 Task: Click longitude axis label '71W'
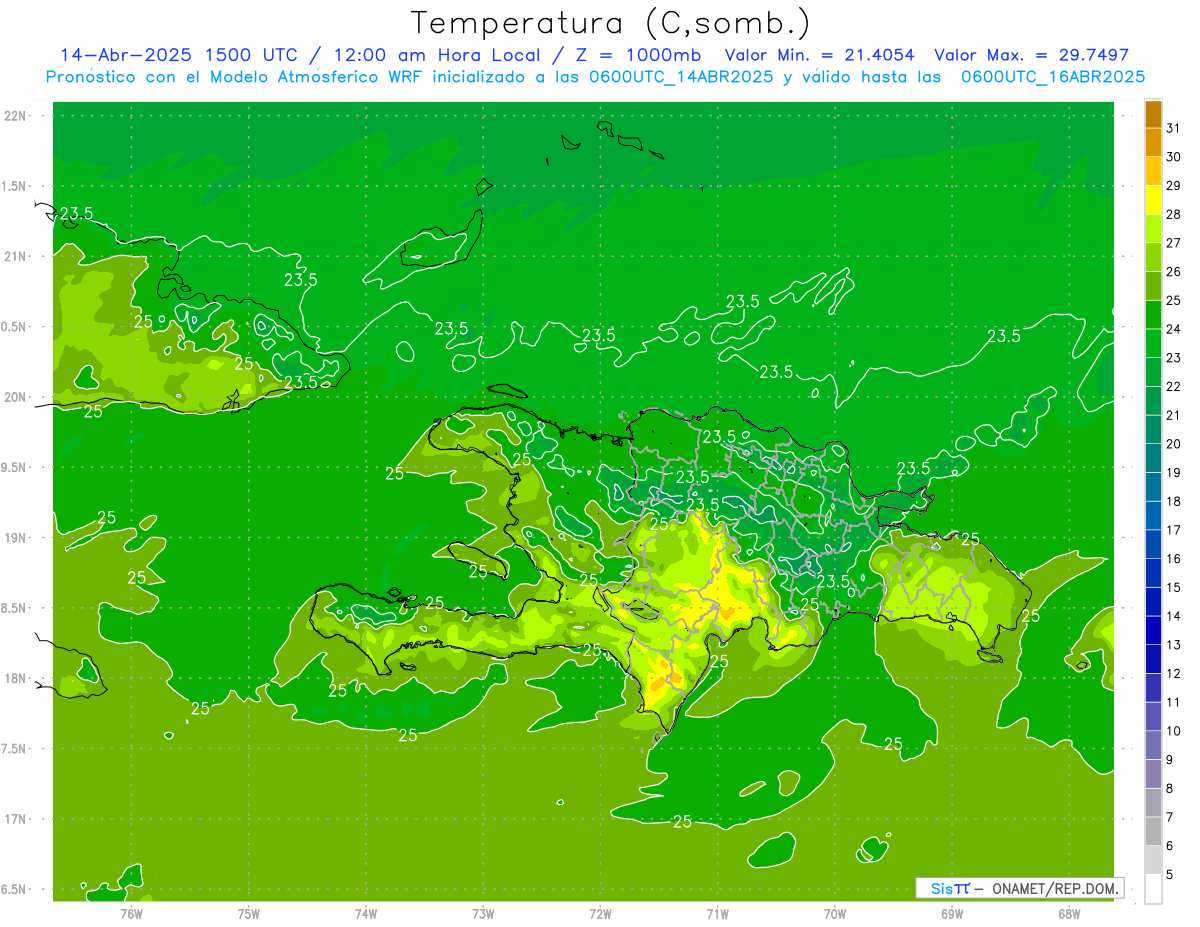tap(717, 913)
